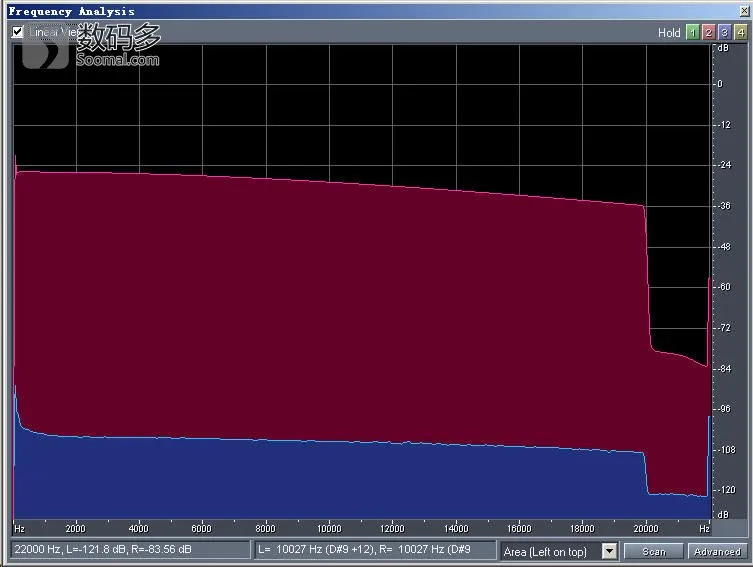Viewport: 753px width, 567px height.
Task: Click the 20000 label on frequency axis
Action: 645,529
